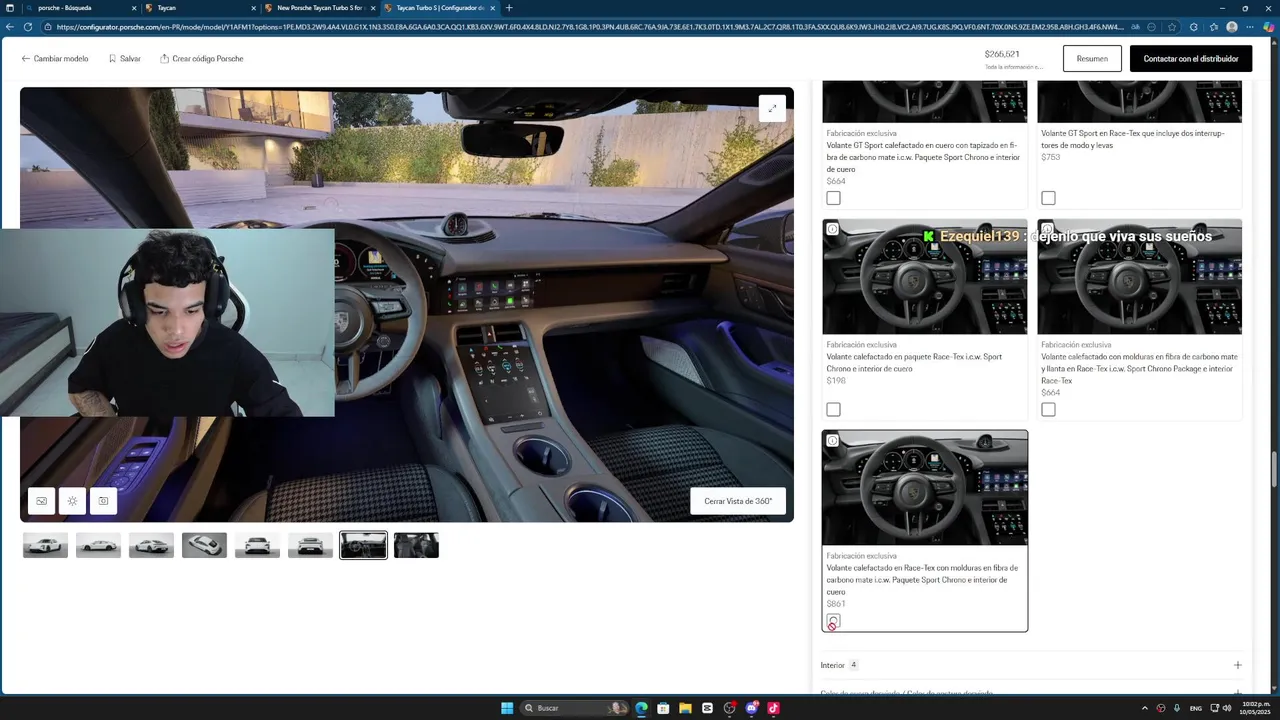Click the microphone icon in system tray

1177,708
